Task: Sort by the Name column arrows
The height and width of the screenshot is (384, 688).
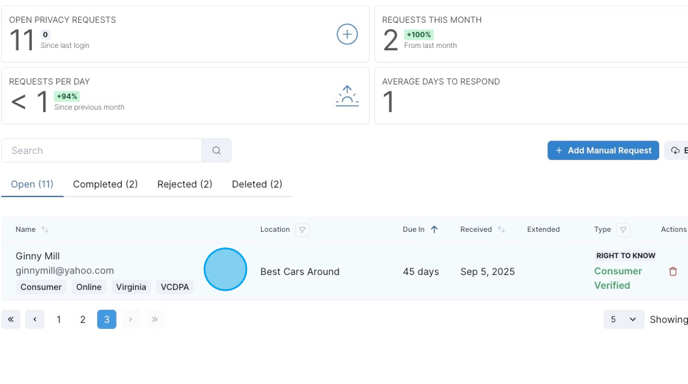Action: (45, 230)
